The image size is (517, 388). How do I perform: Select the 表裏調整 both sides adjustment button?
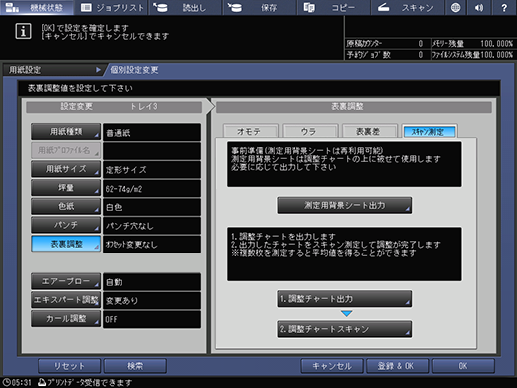point(66,244)
